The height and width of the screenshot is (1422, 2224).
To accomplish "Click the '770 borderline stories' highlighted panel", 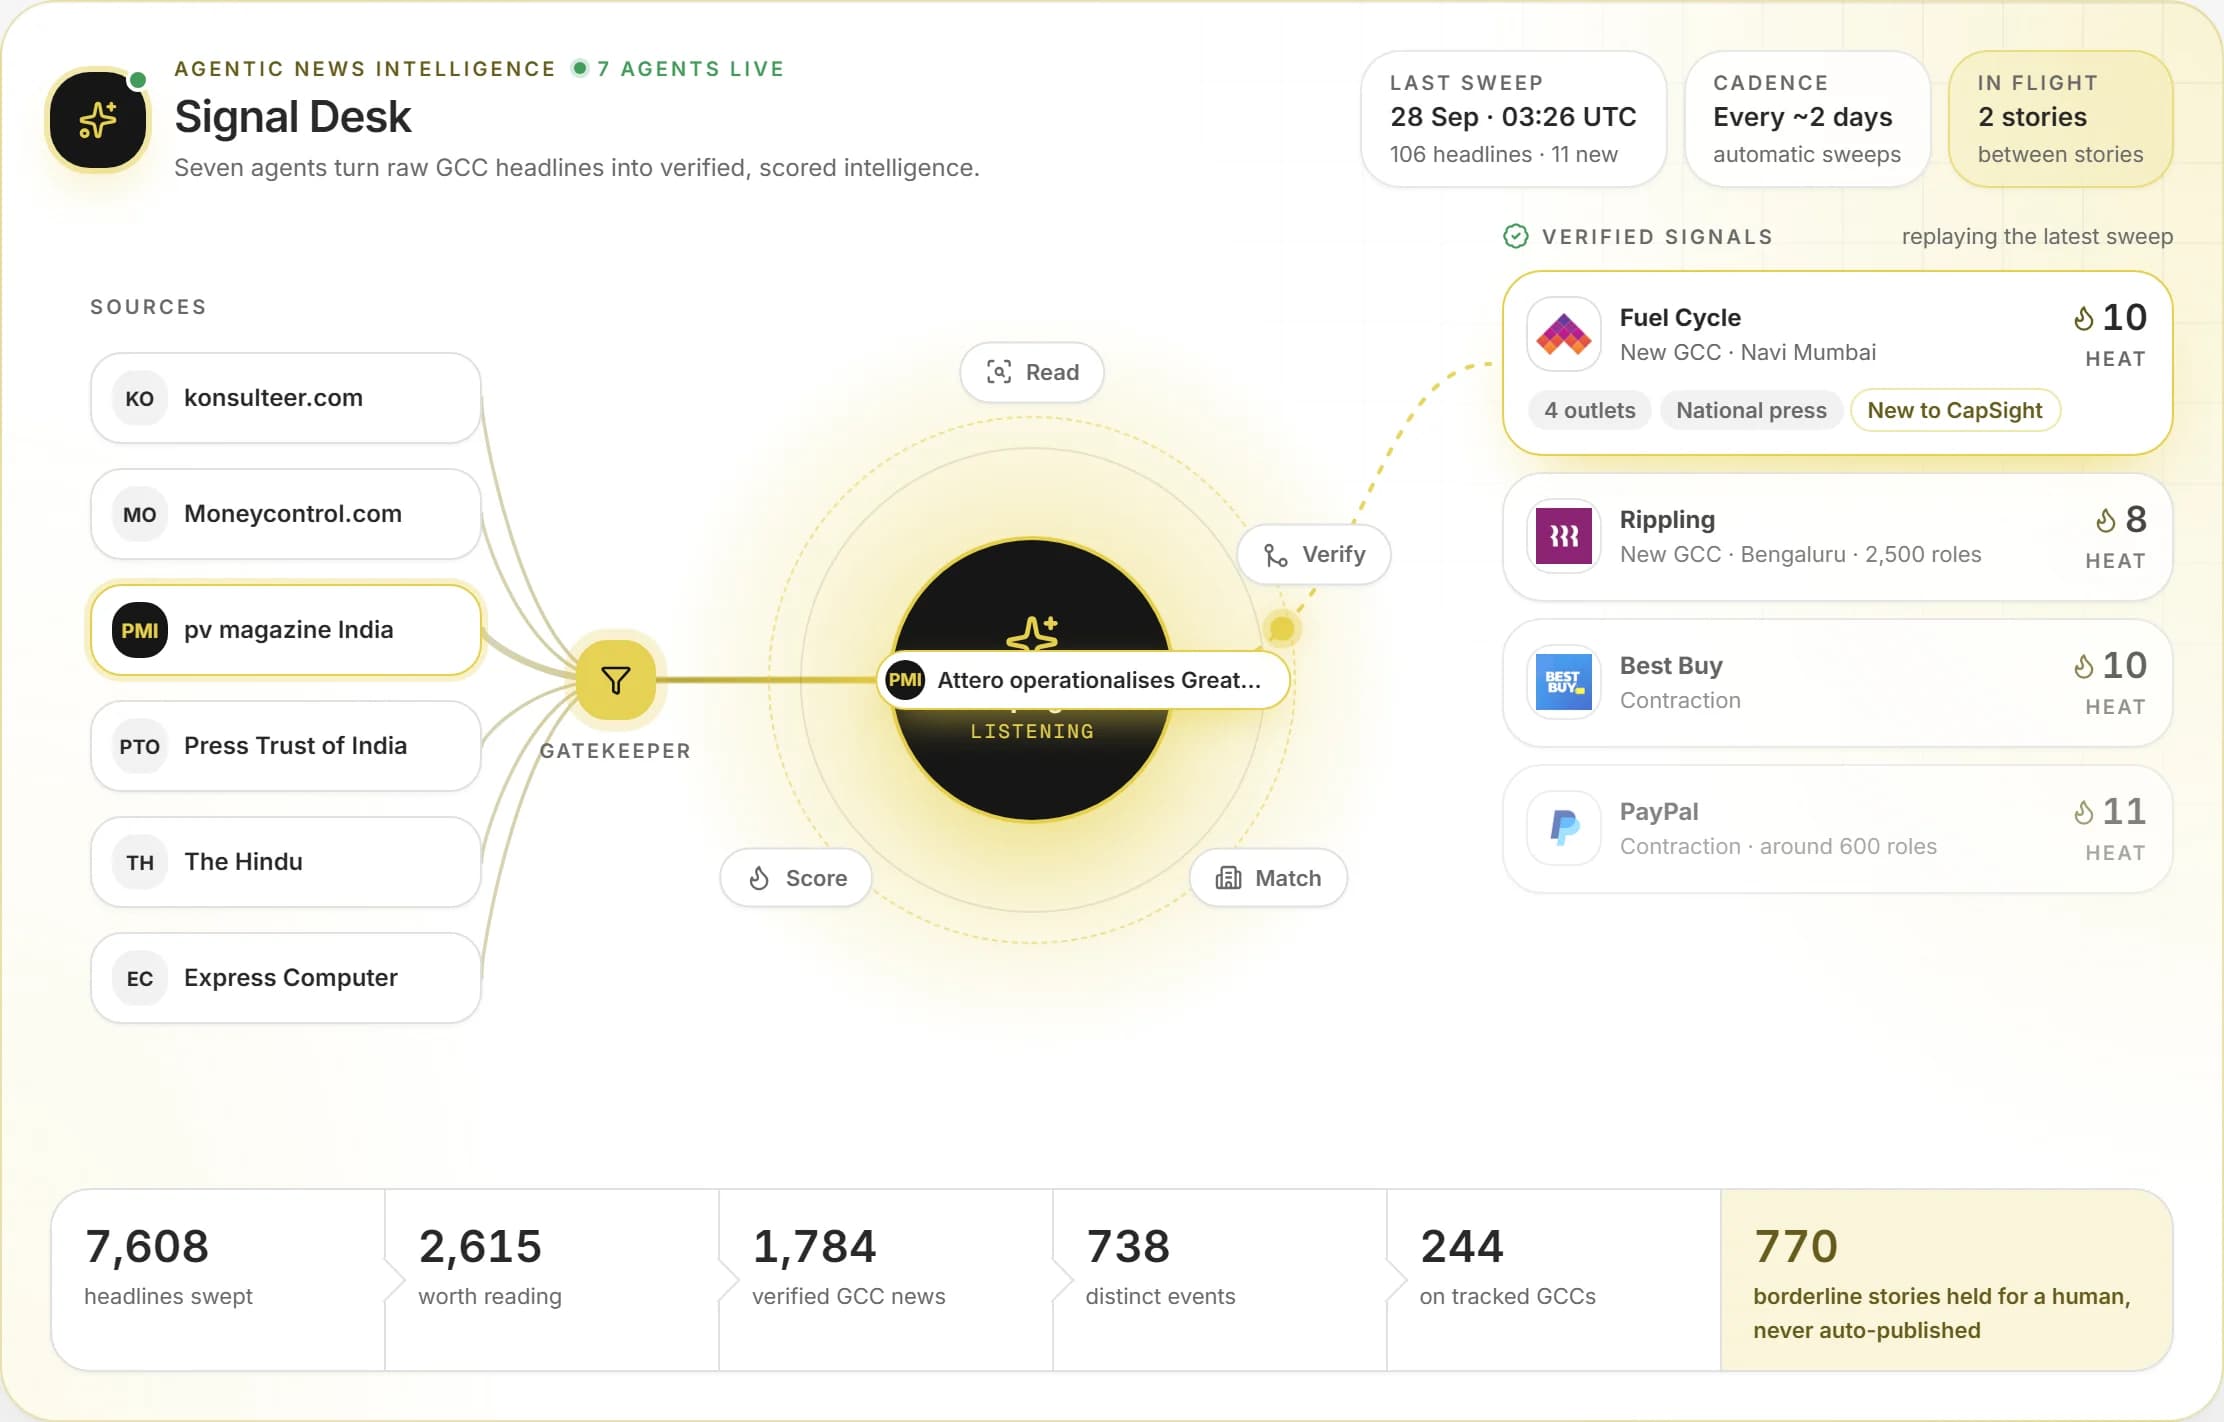I will point(1946,1280).
